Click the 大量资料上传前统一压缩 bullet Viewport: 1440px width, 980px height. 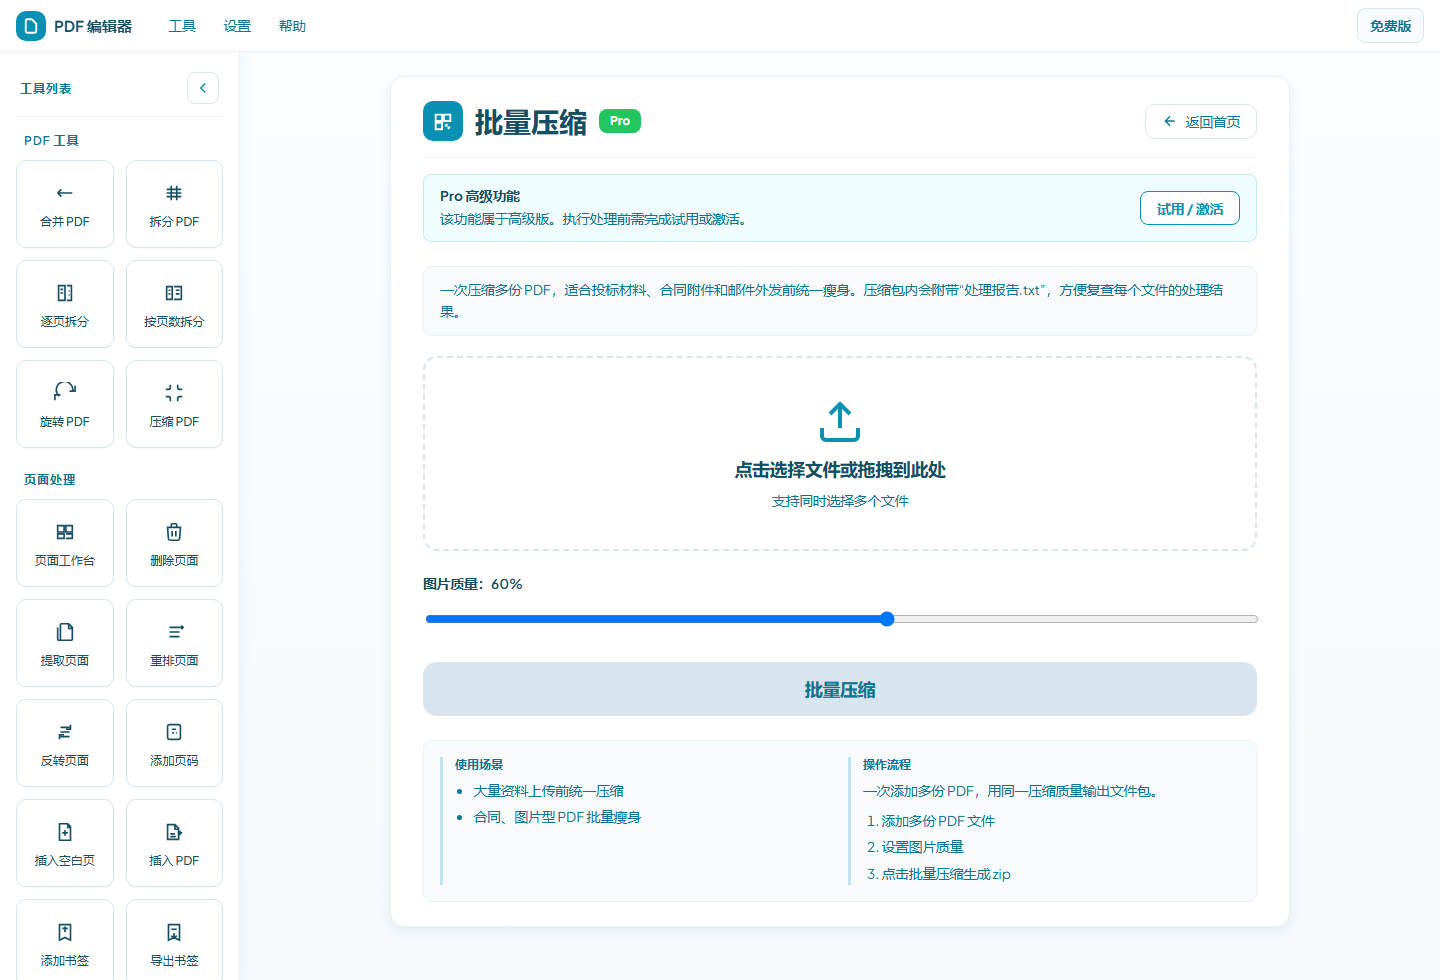[548, 791]
